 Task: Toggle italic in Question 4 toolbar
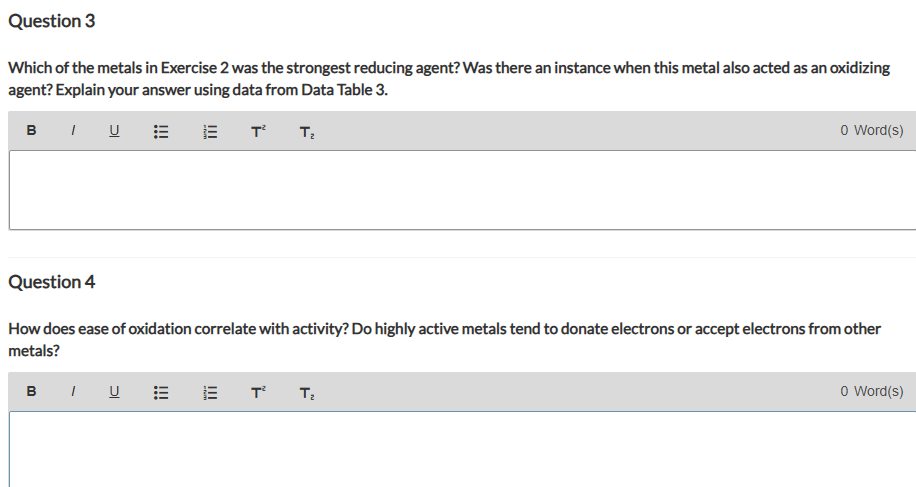click(x=72, y=391)
